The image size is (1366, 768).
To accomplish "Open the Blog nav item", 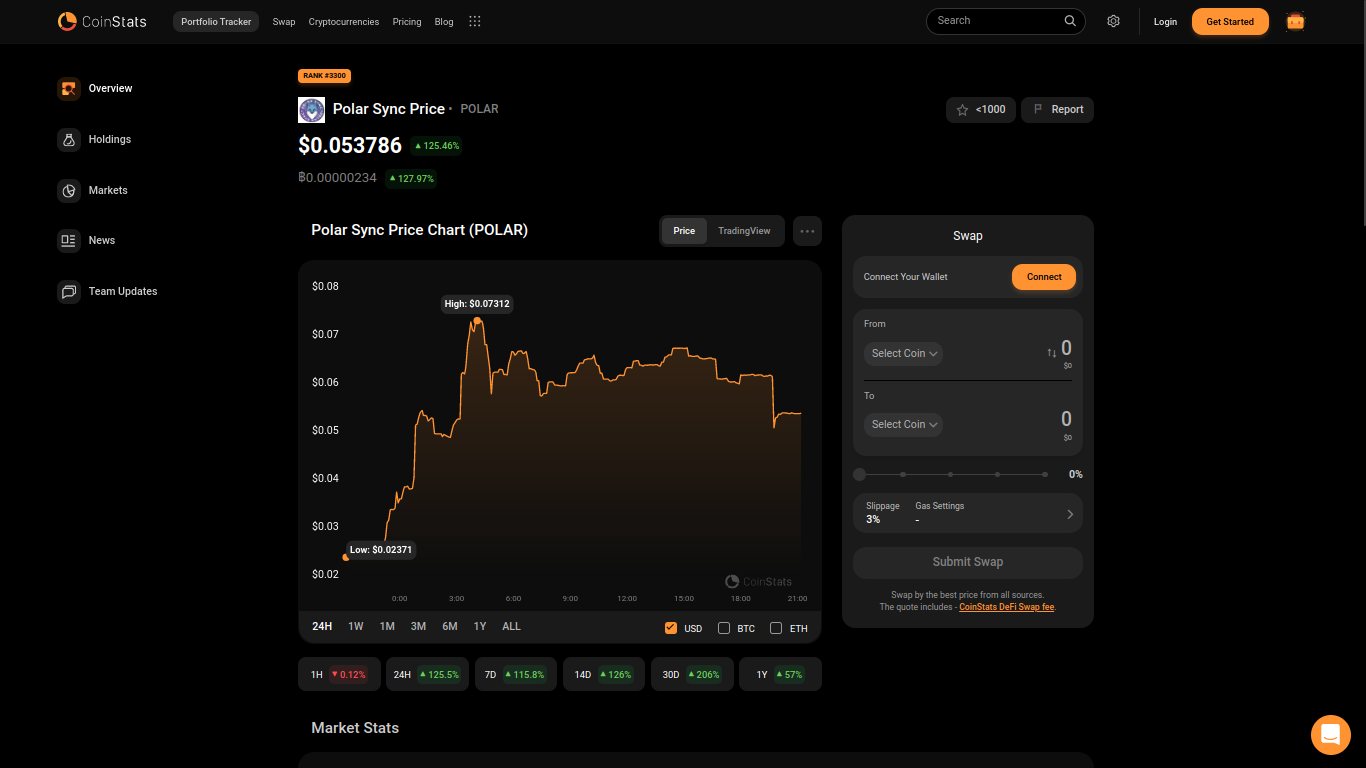I will point(444,22).
